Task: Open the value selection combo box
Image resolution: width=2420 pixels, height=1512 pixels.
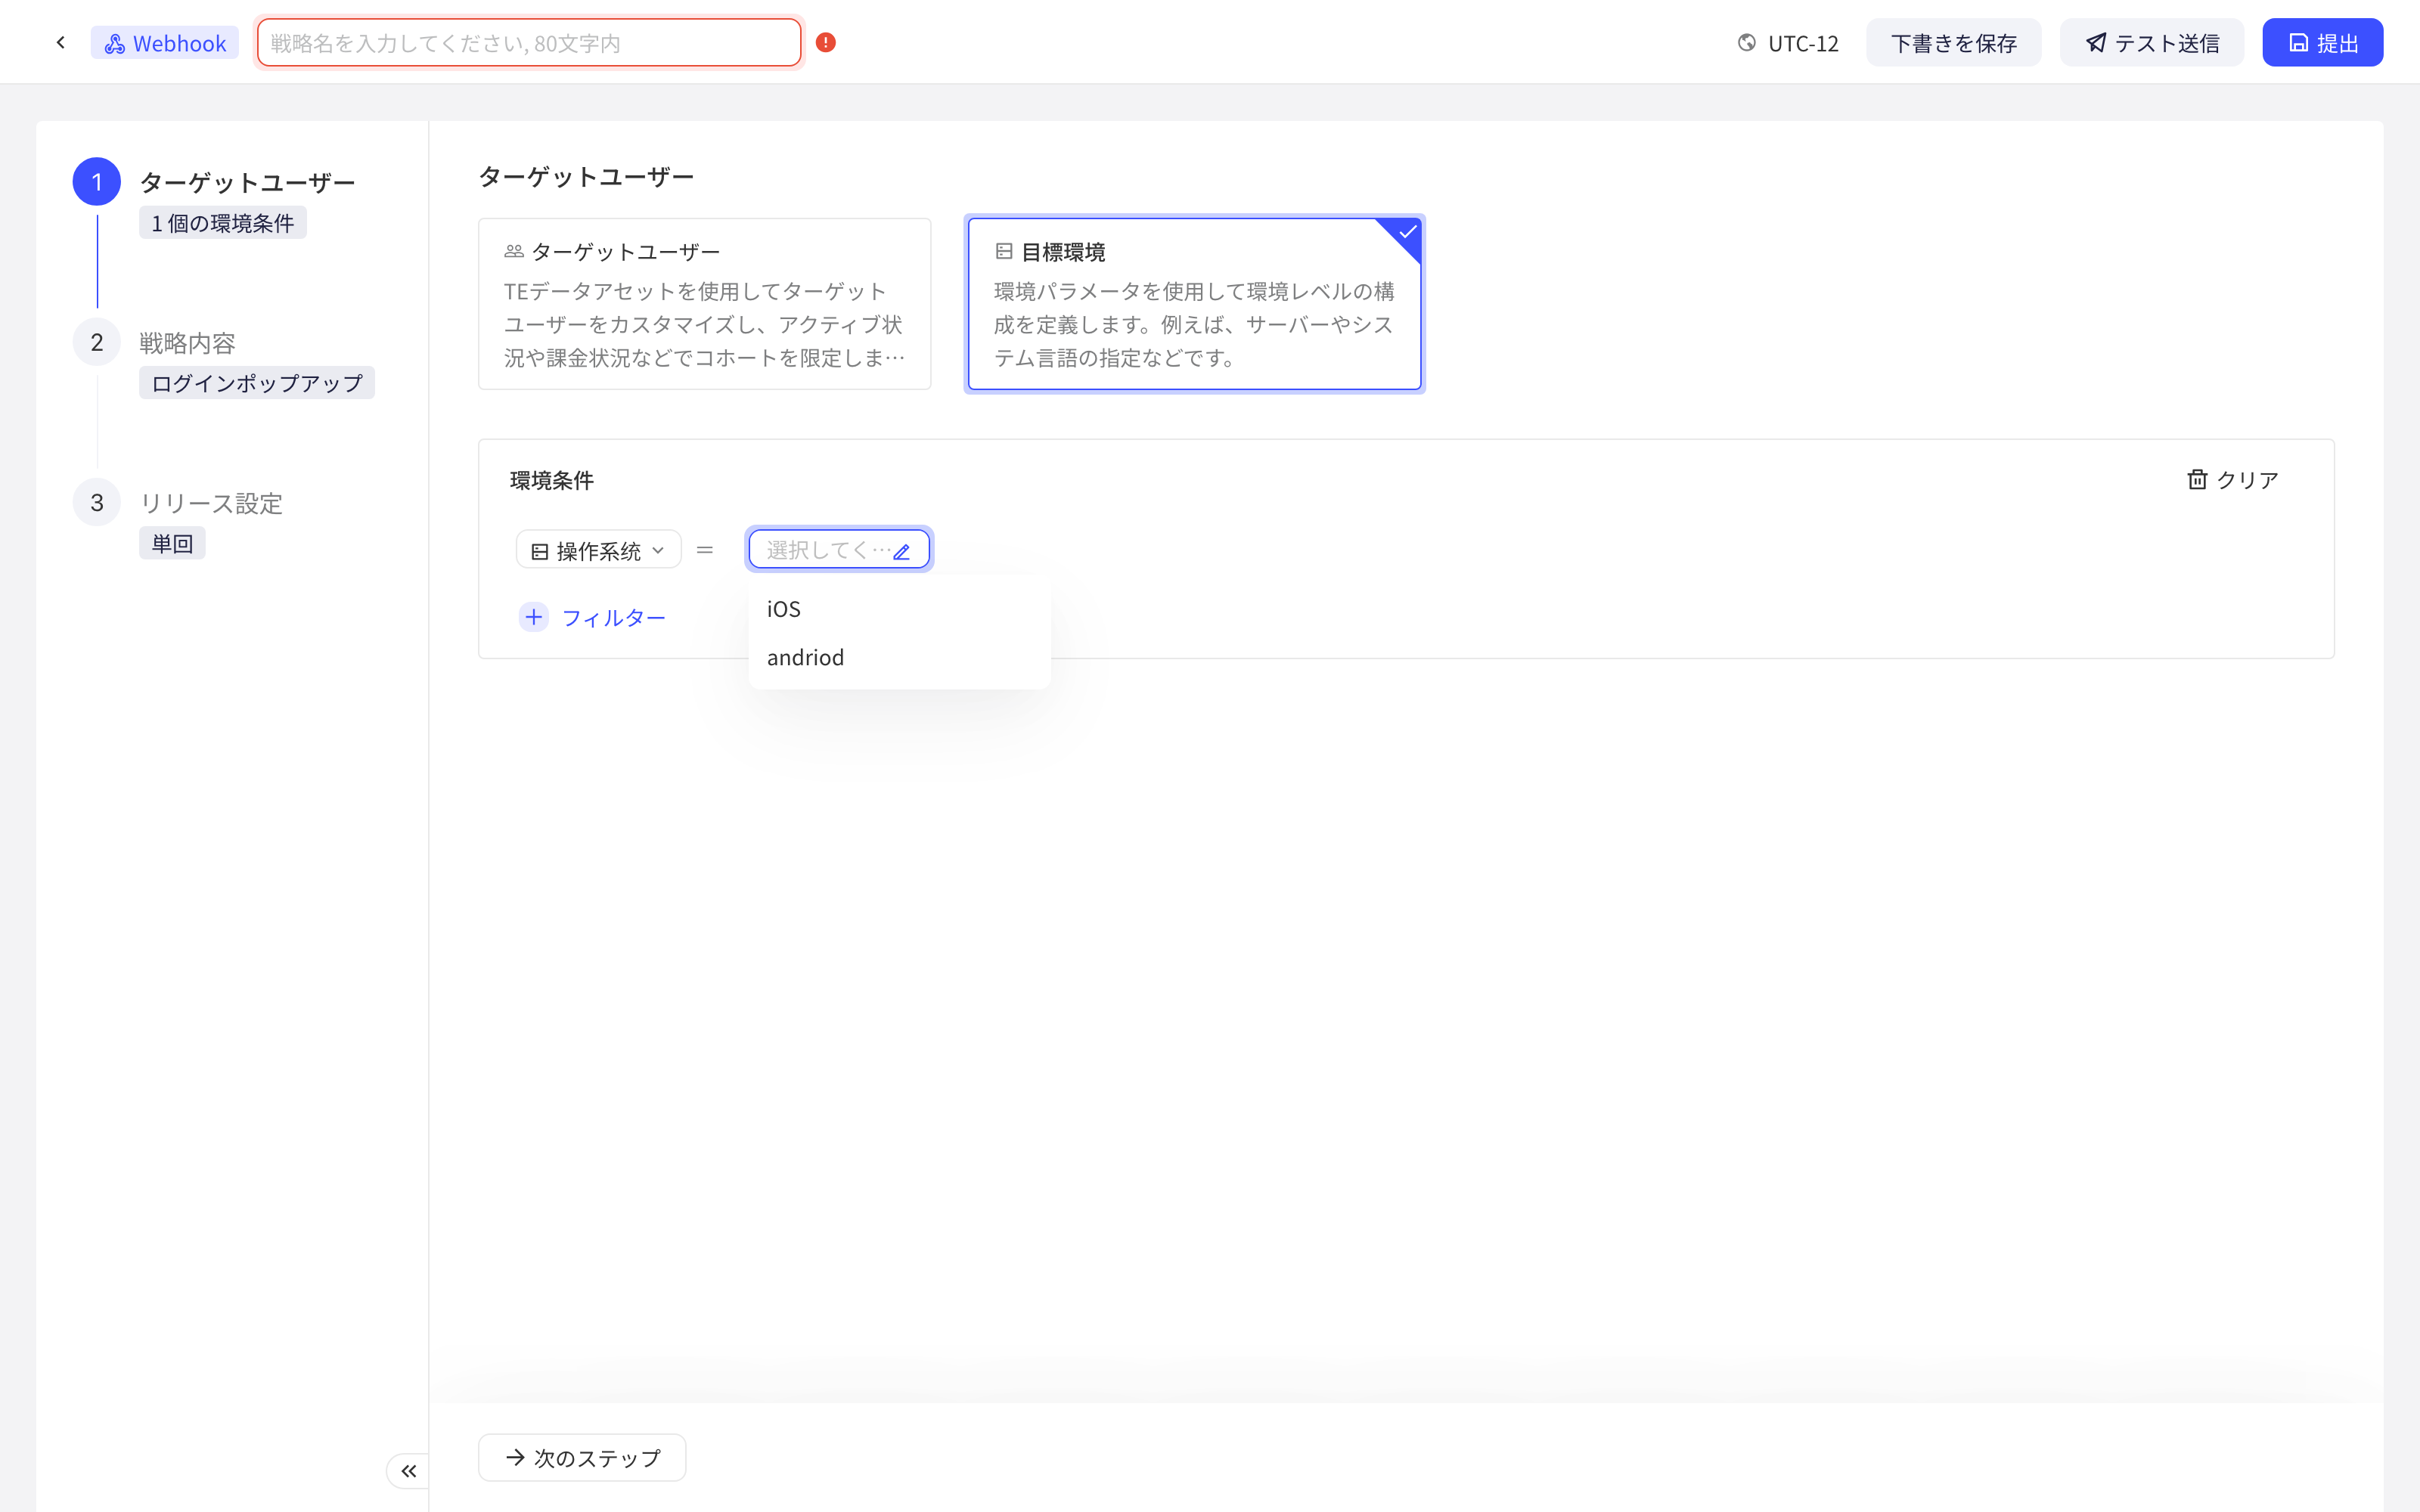Action: click(x=838, y=550)
